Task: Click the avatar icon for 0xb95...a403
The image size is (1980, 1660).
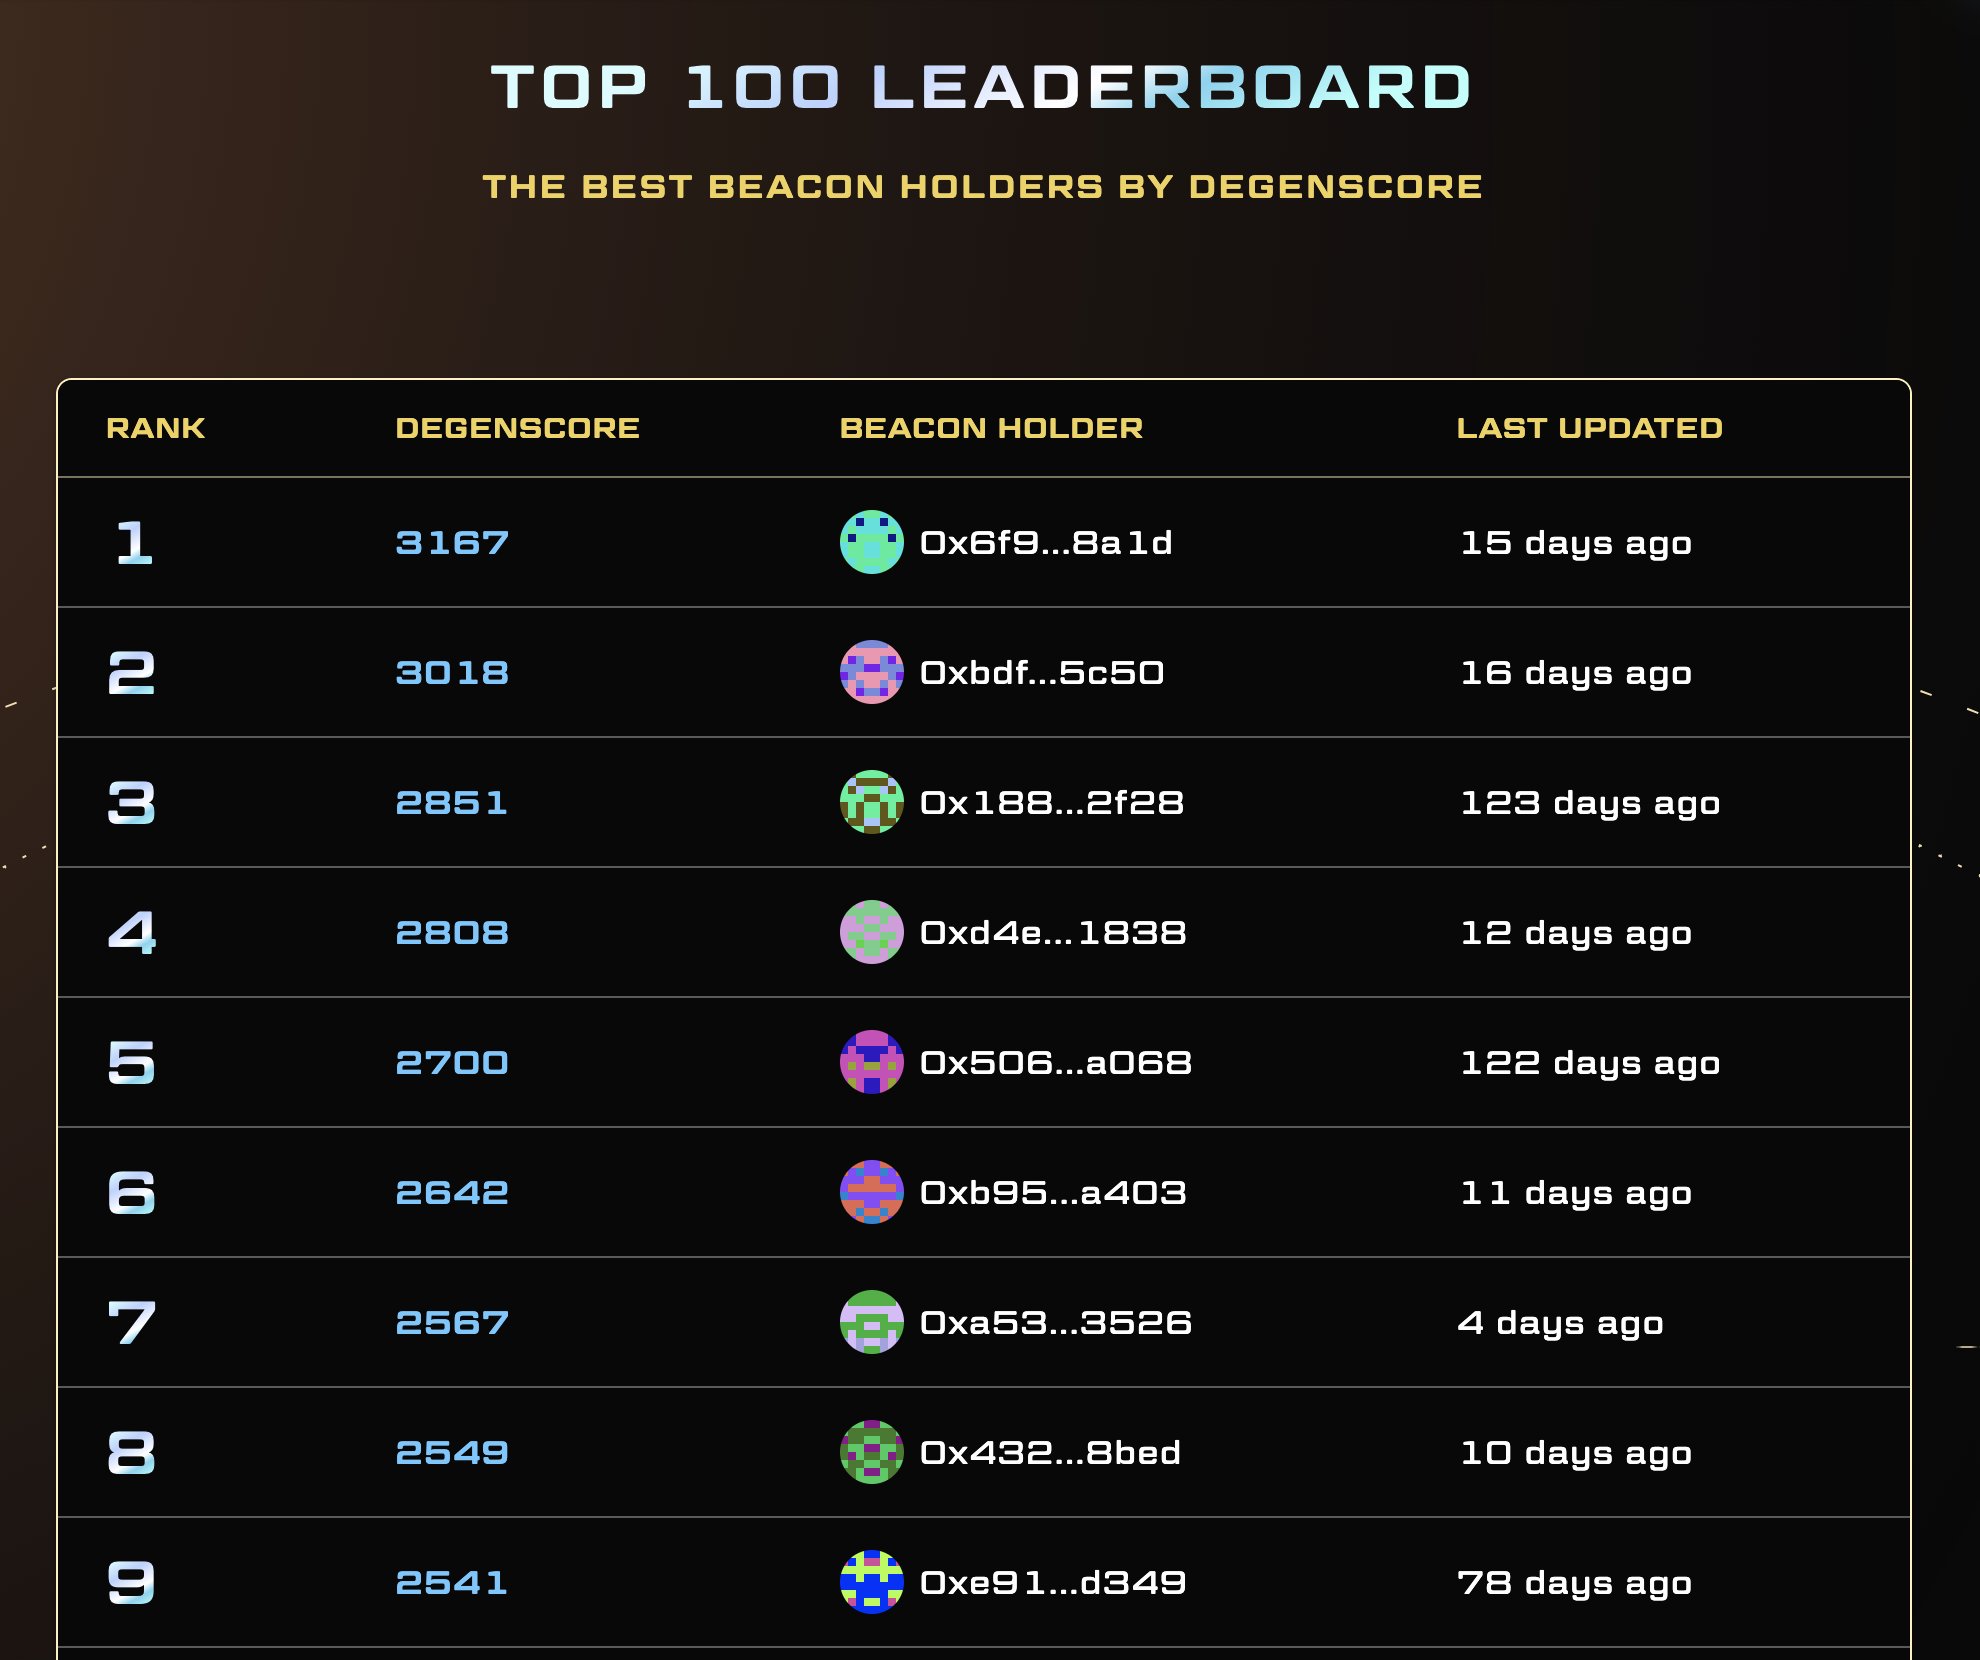Action: (871, 1192)
